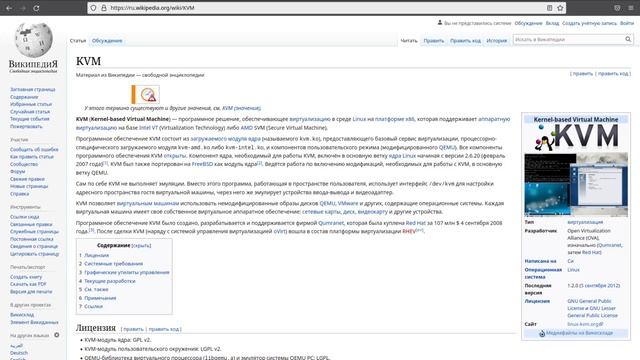Open Викисклад sidebar link
The height and width of the screenshot is (360, 640).
[x=22, y=315]
